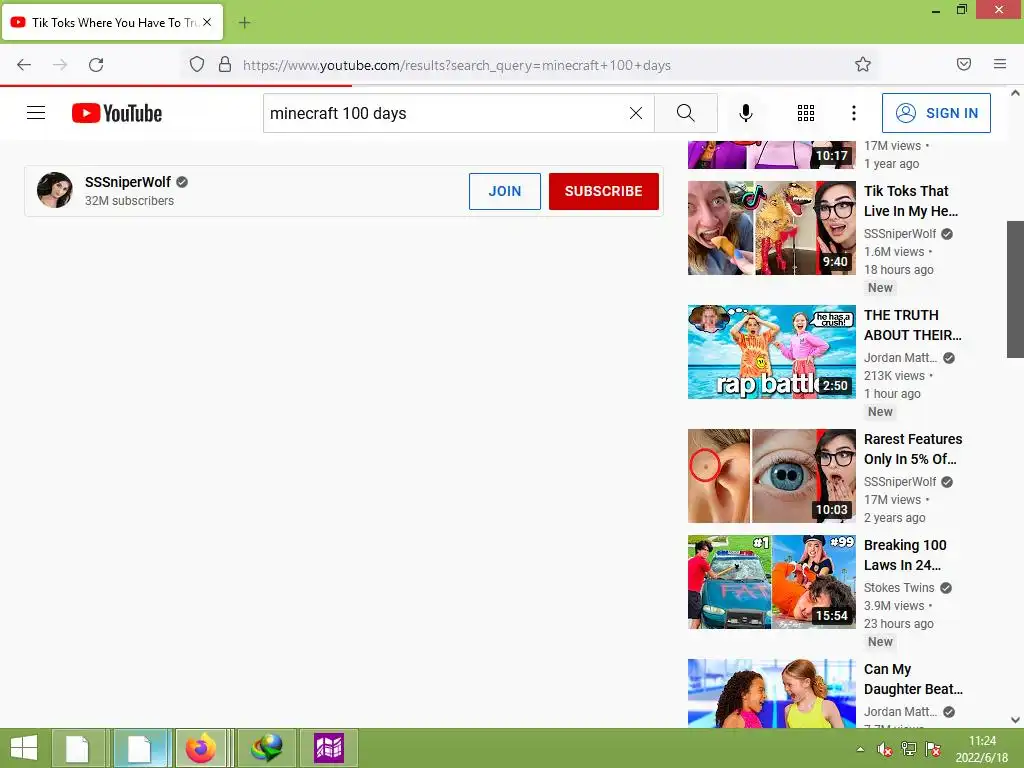The image size is (1024, 768).
Task: Click the network tray icon
Action: 908,749
